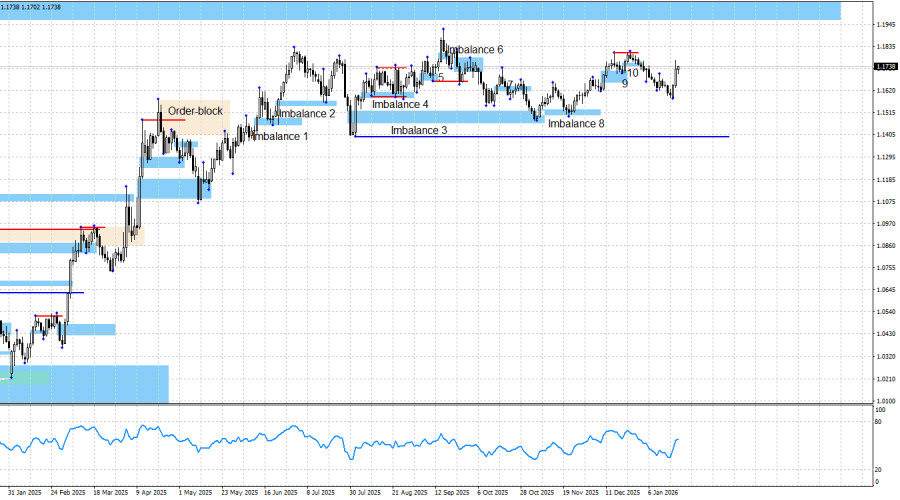Click the 1.0210 price axis value
Screen dimensions: 900x500
tap(886, 379)
